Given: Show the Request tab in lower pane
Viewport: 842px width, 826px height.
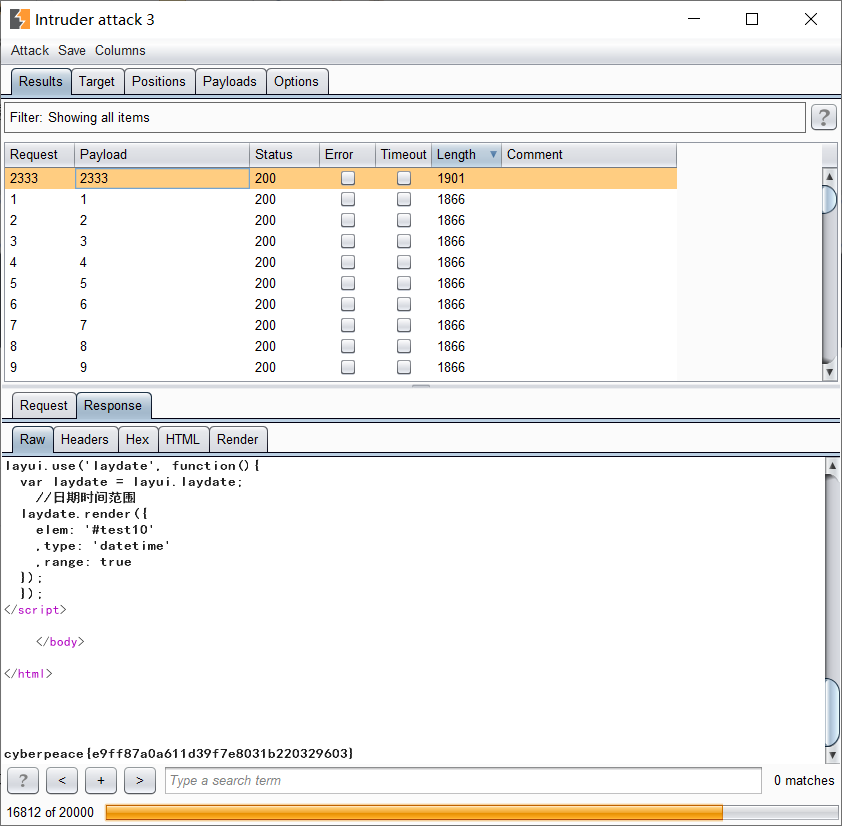Looking at the screenshot, I should [43, 405].
